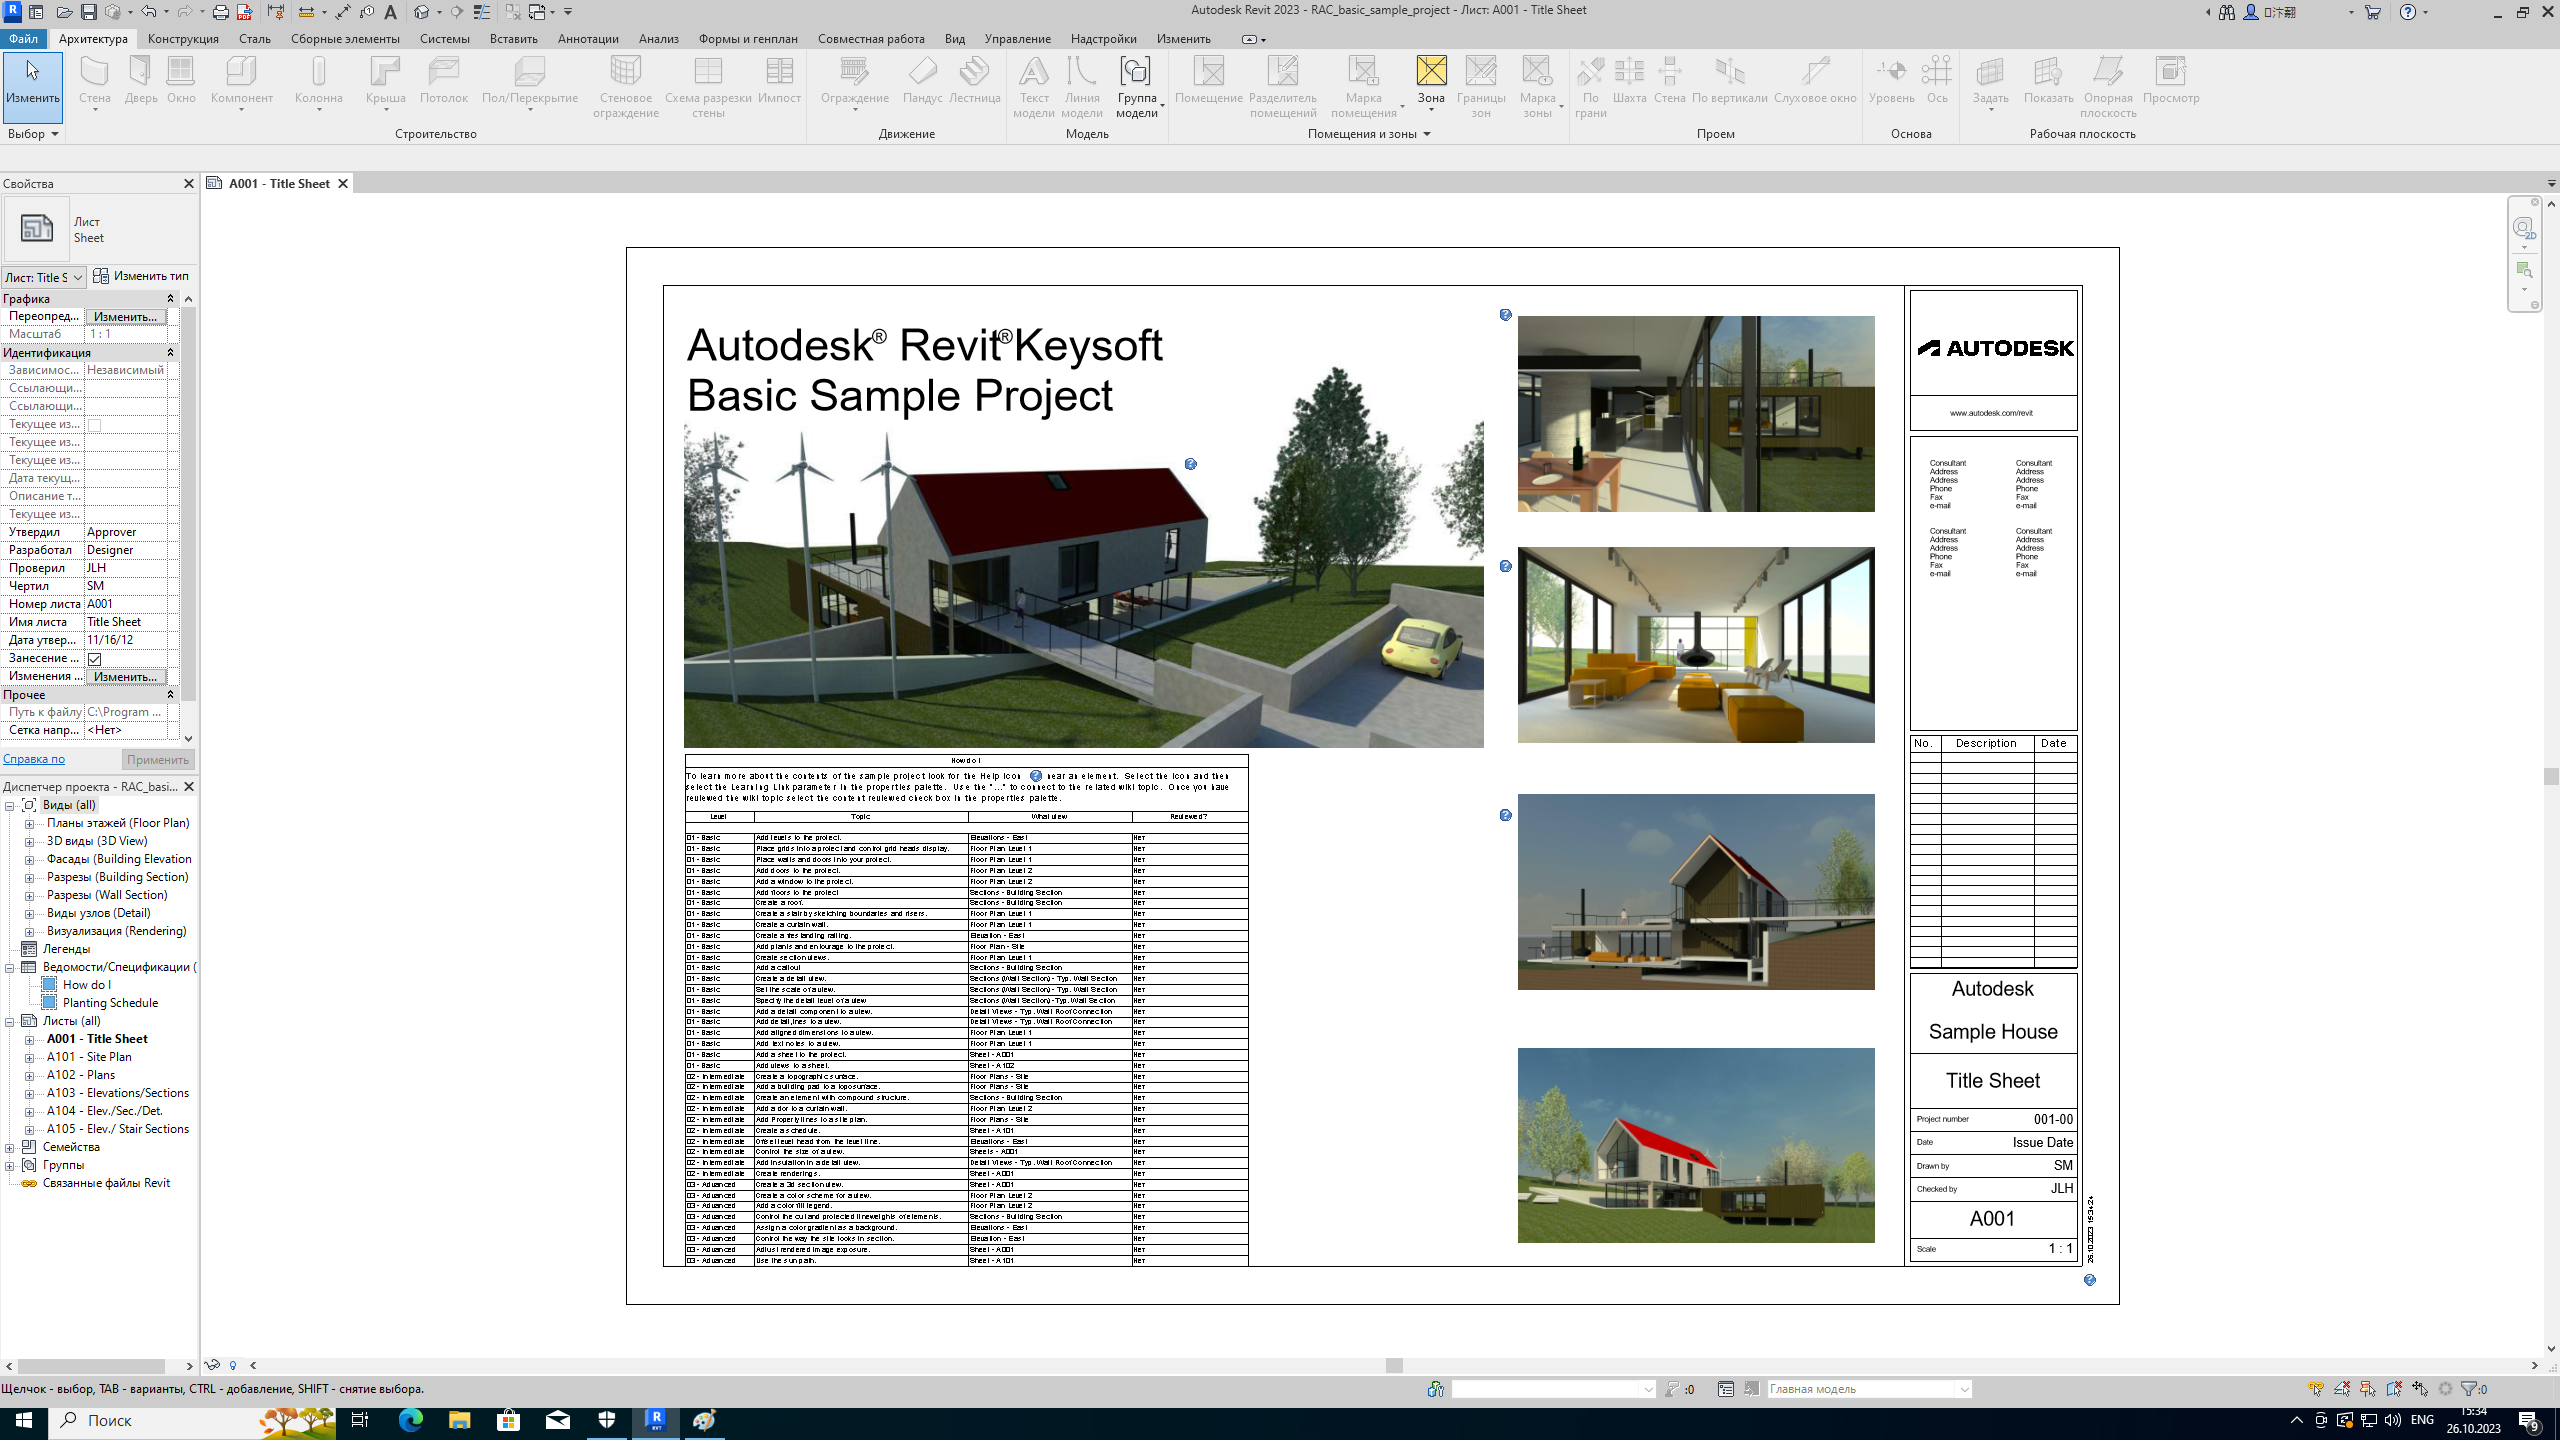Click the Номер листа A001 value field
The width and height of the screenshot is (2560, 1440).
coord(125,604)
